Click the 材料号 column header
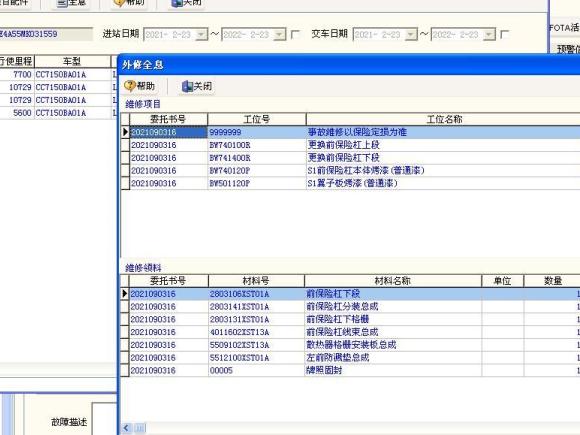This screenshot has width=580, height=435. 256,281
